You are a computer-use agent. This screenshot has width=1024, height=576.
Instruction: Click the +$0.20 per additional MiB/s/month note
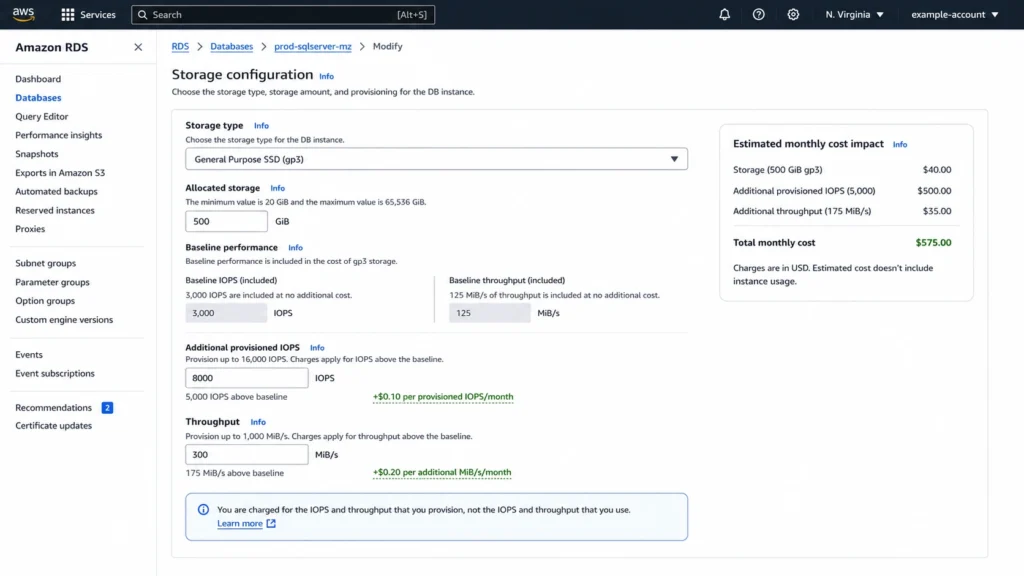tap(442, 472)
